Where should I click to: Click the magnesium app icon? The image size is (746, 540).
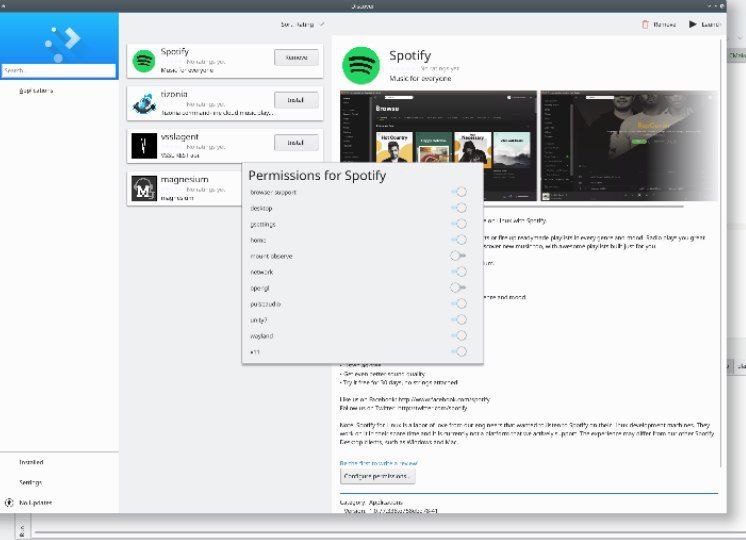[x=144, y=188]
